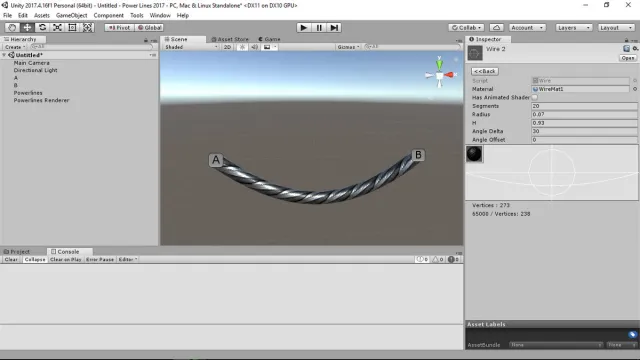Click the B handle label in scene

click(x=418, y=155)
